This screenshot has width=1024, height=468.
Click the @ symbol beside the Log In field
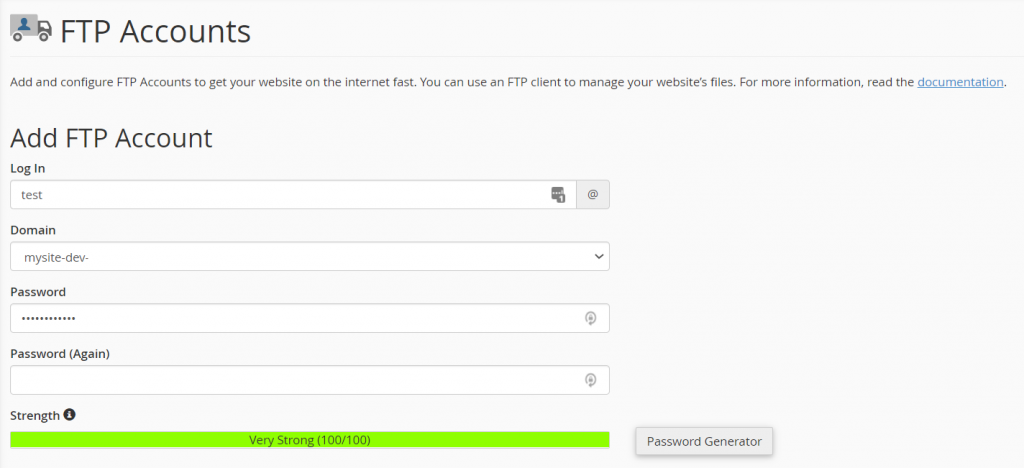coord(592,195)
